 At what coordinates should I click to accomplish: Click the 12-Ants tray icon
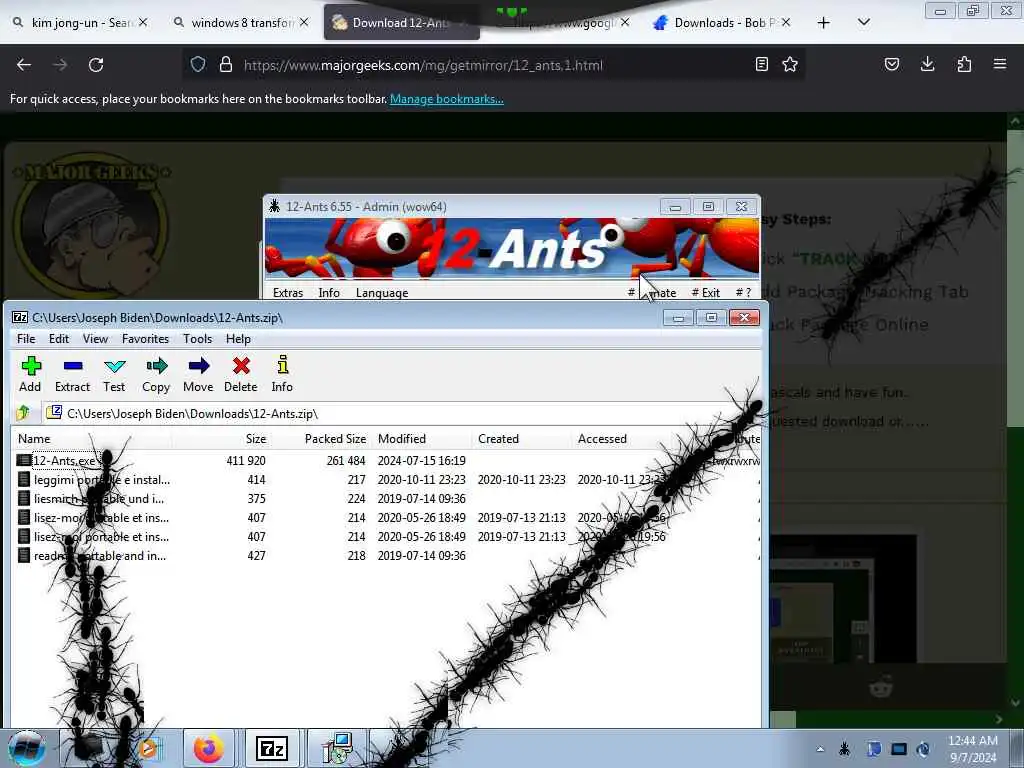844,748
